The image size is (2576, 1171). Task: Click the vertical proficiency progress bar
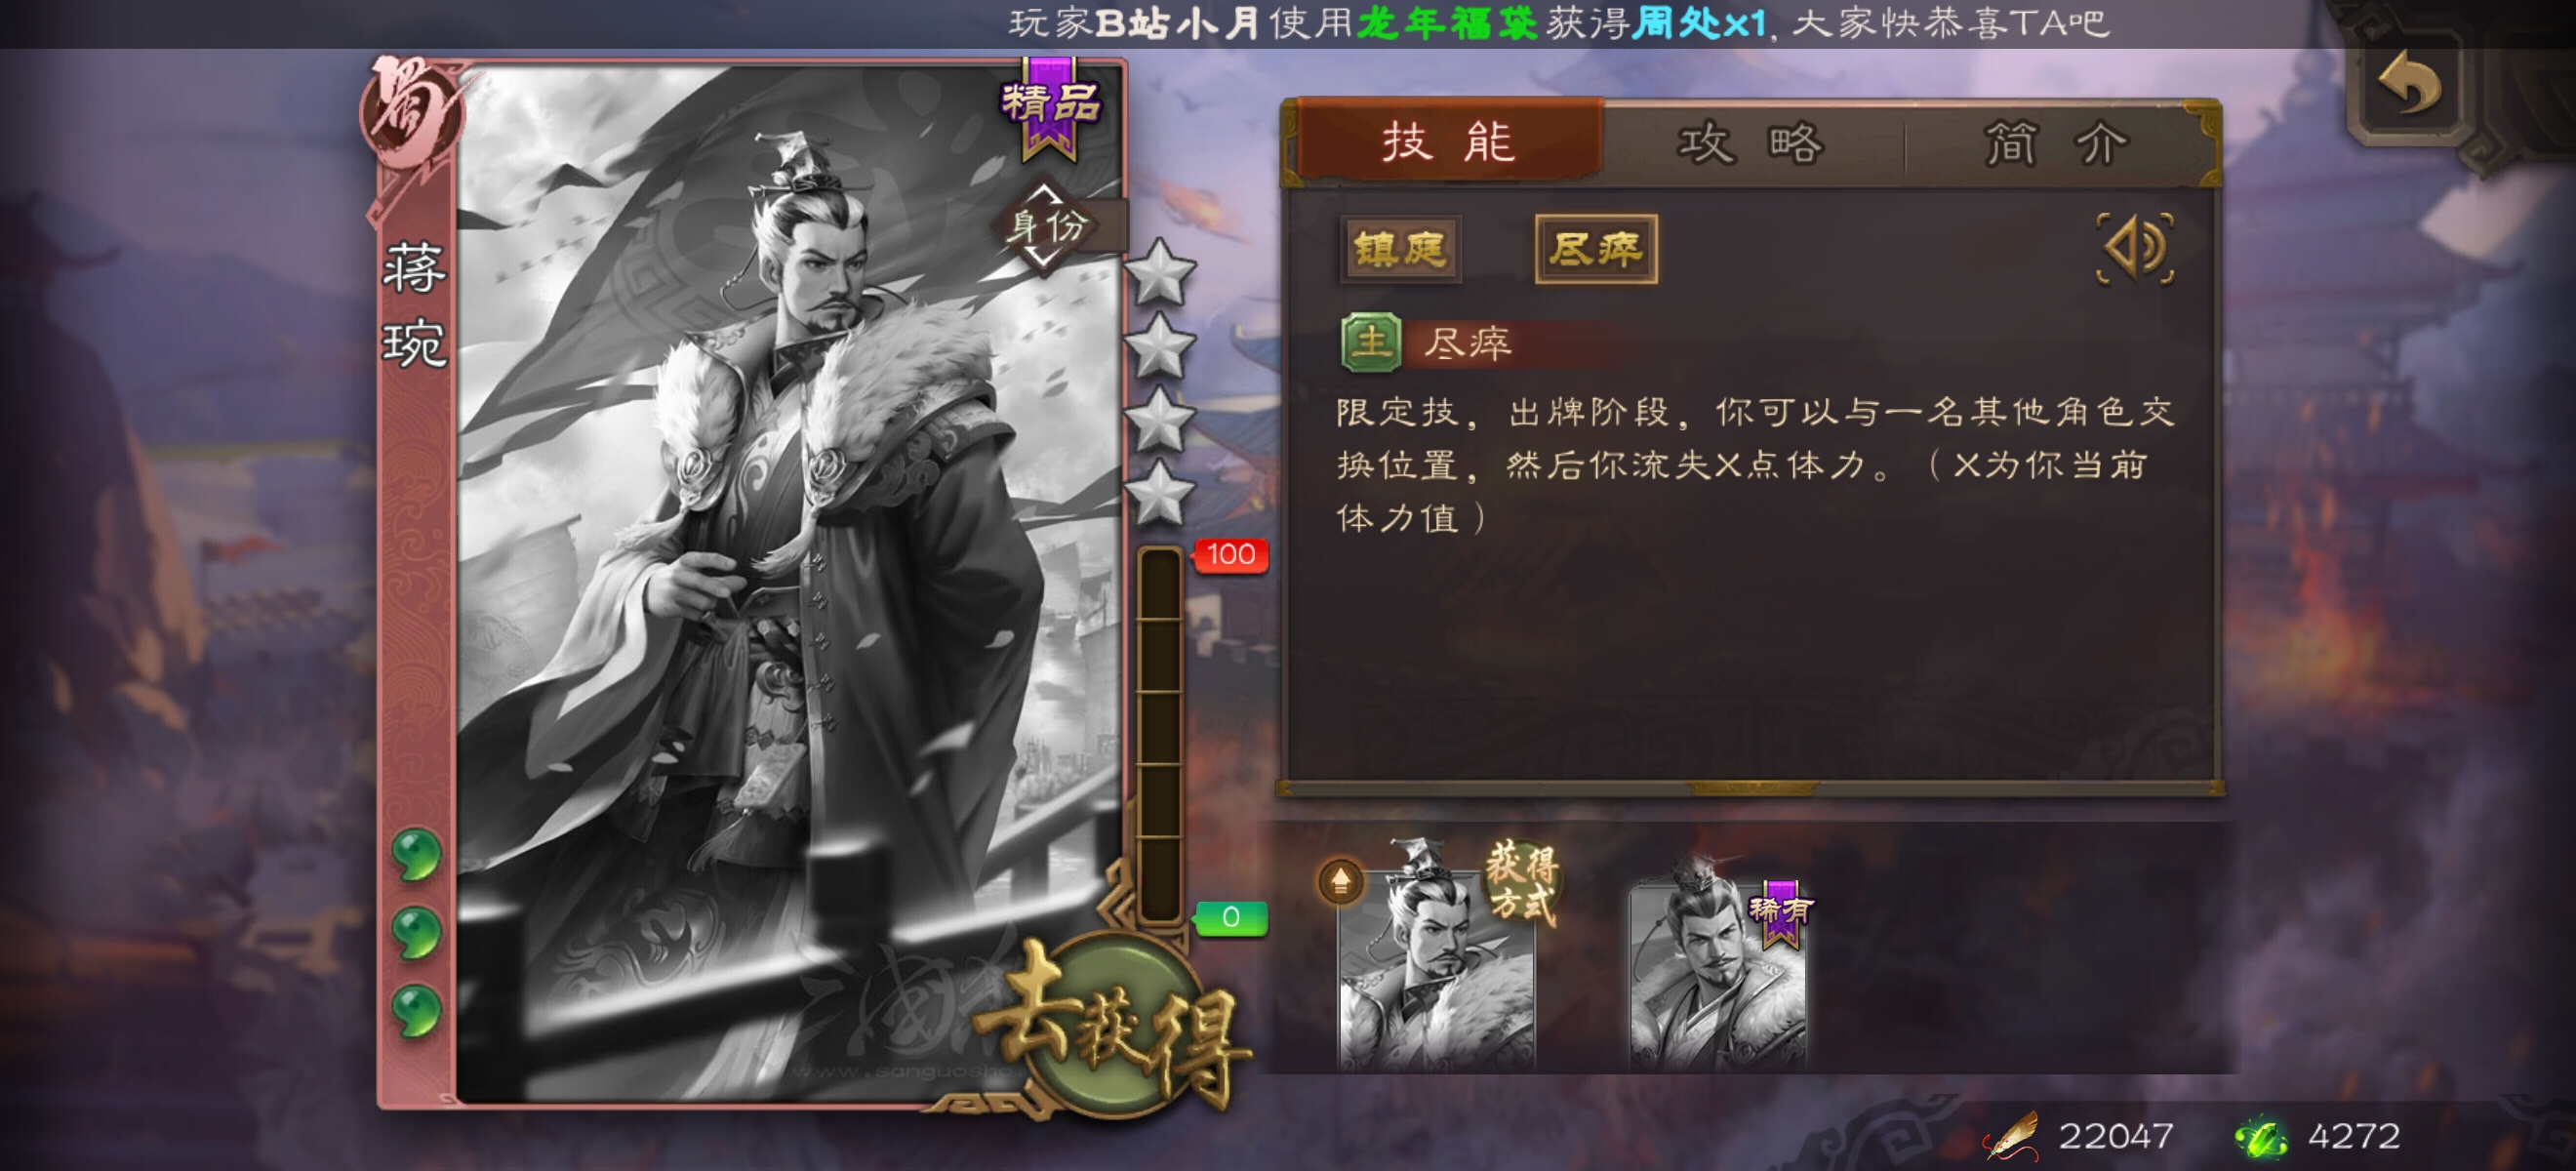[x=1160, y=735]
